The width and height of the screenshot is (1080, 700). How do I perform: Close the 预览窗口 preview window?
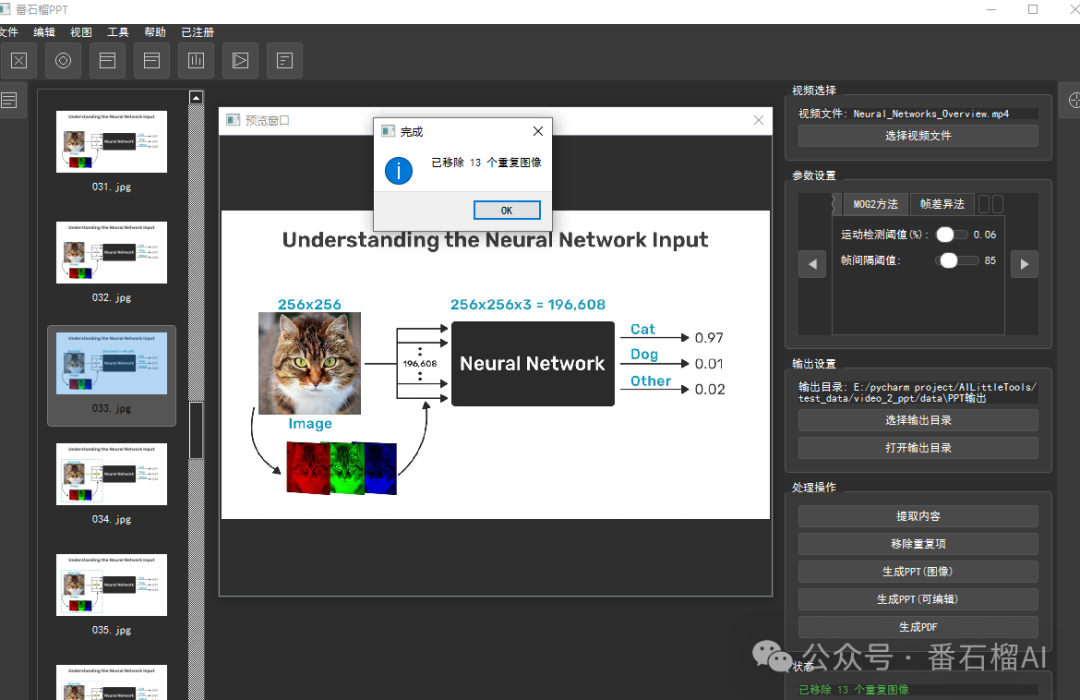point(758,120)
